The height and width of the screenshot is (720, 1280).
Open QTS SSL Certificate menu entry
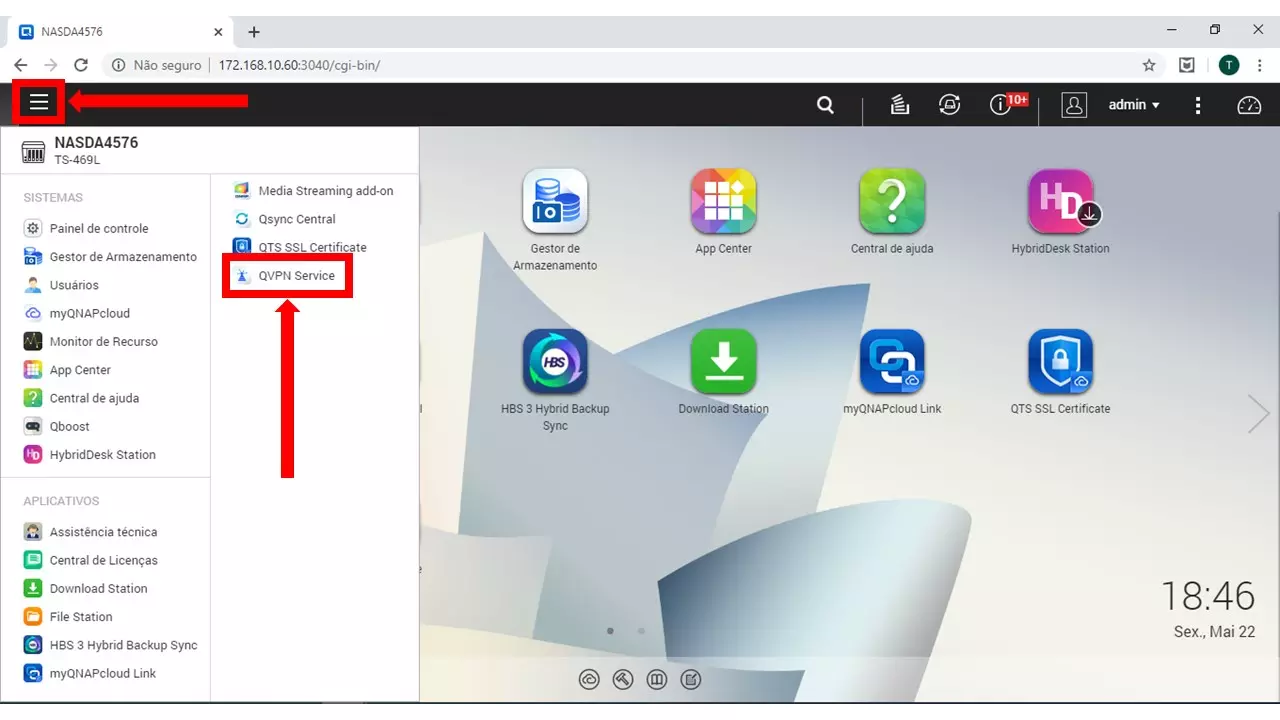pyautogui.click(x=314, y=247)
